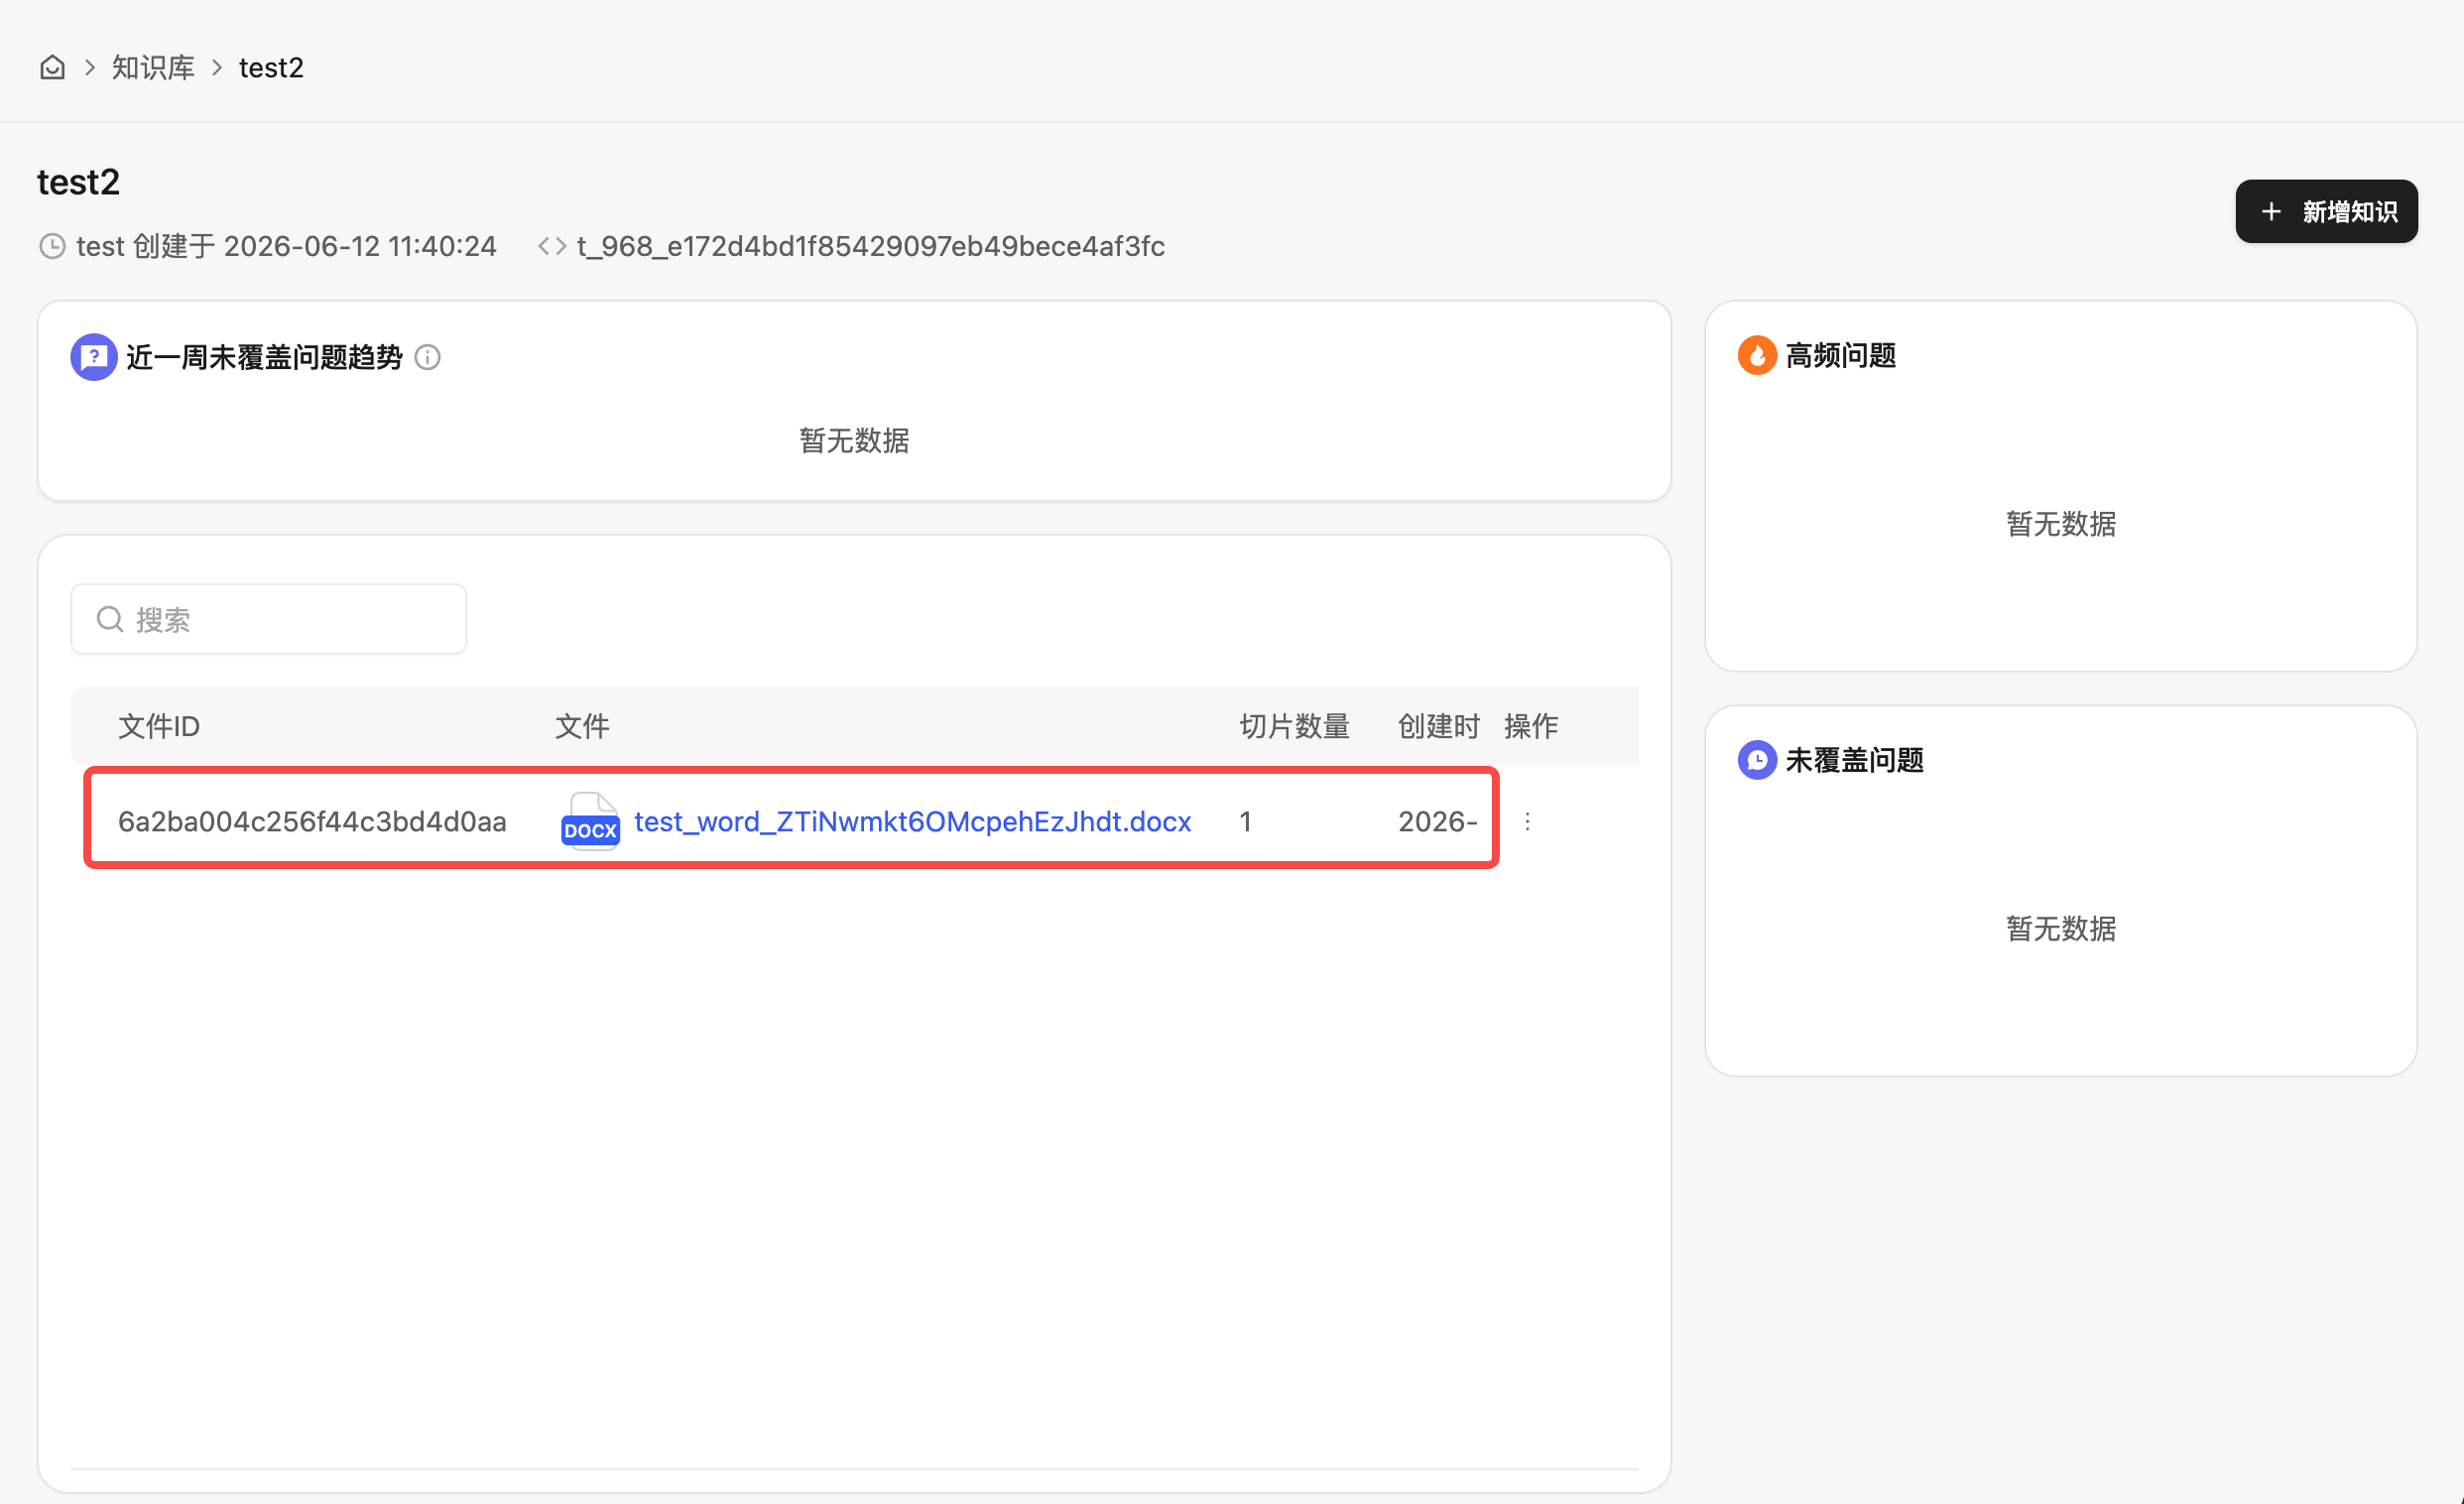This screenshot has width=2464, height=1504.
Task: Select file ID 6a2ba004c256f44c3bd4d0aa
Action: coord(312,821)
